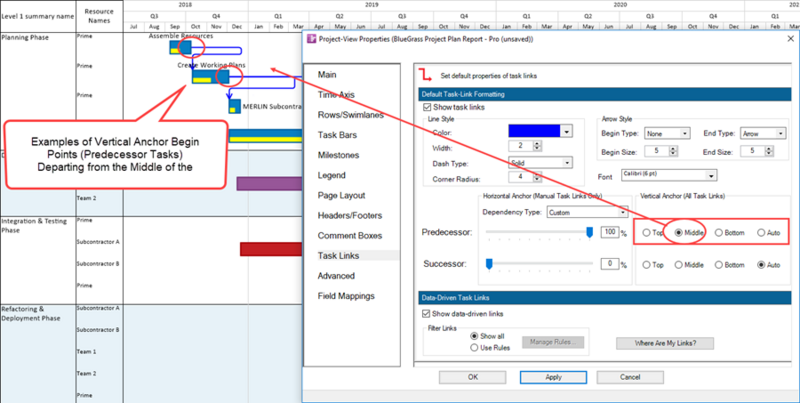This screenshot has height=403, width=800.
Task: Click the Refactoring & Deployment Phase label
Action: coord(31,313)
